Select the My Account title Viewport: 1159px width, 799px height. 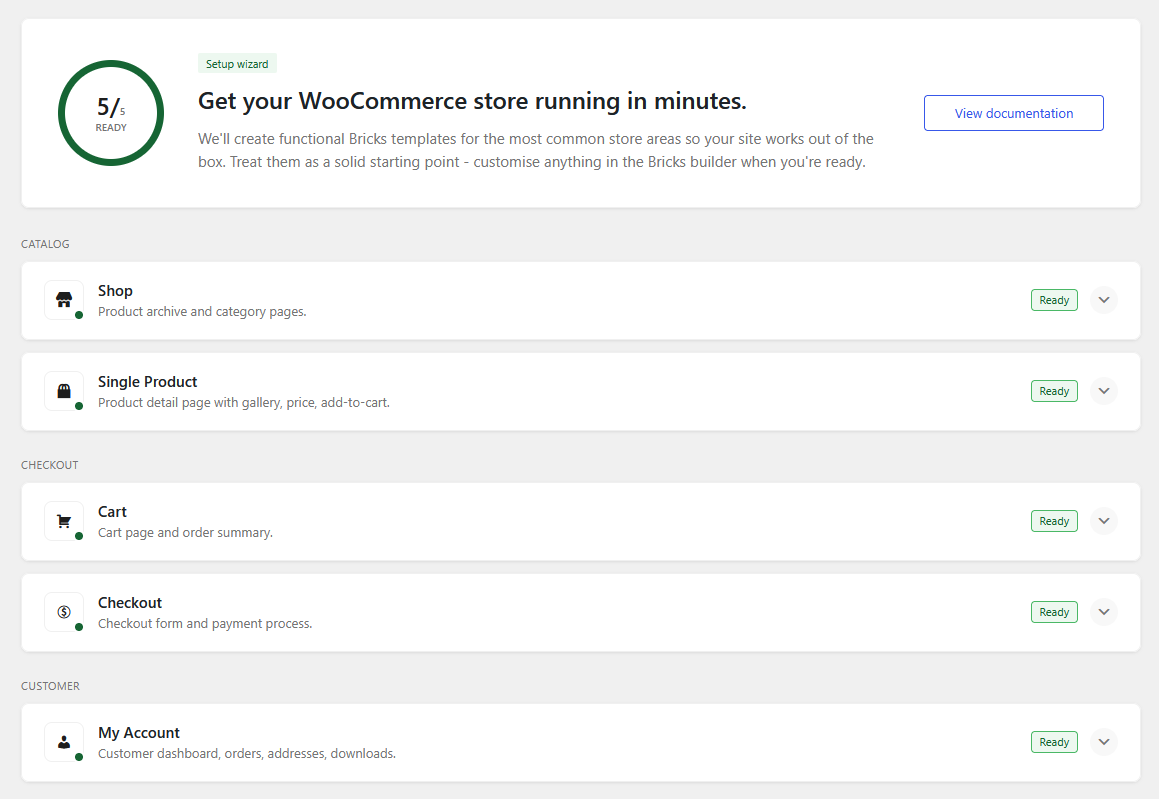(x=139, y=733)
